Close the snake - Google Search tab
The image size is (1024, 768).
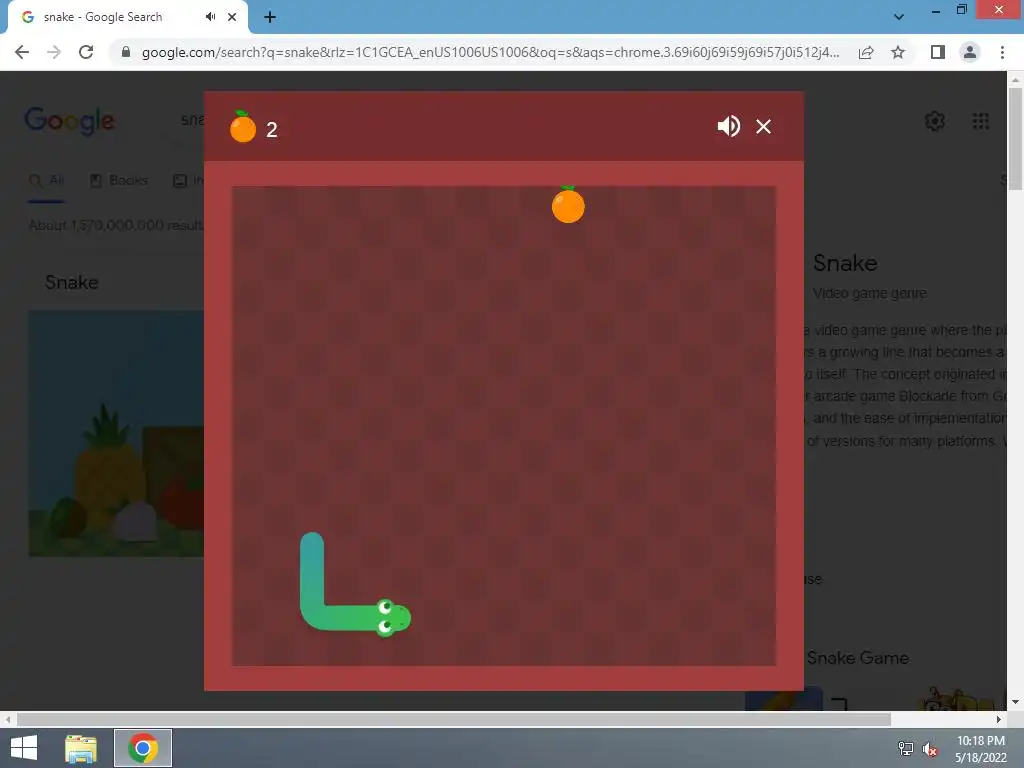click(232, 17)
